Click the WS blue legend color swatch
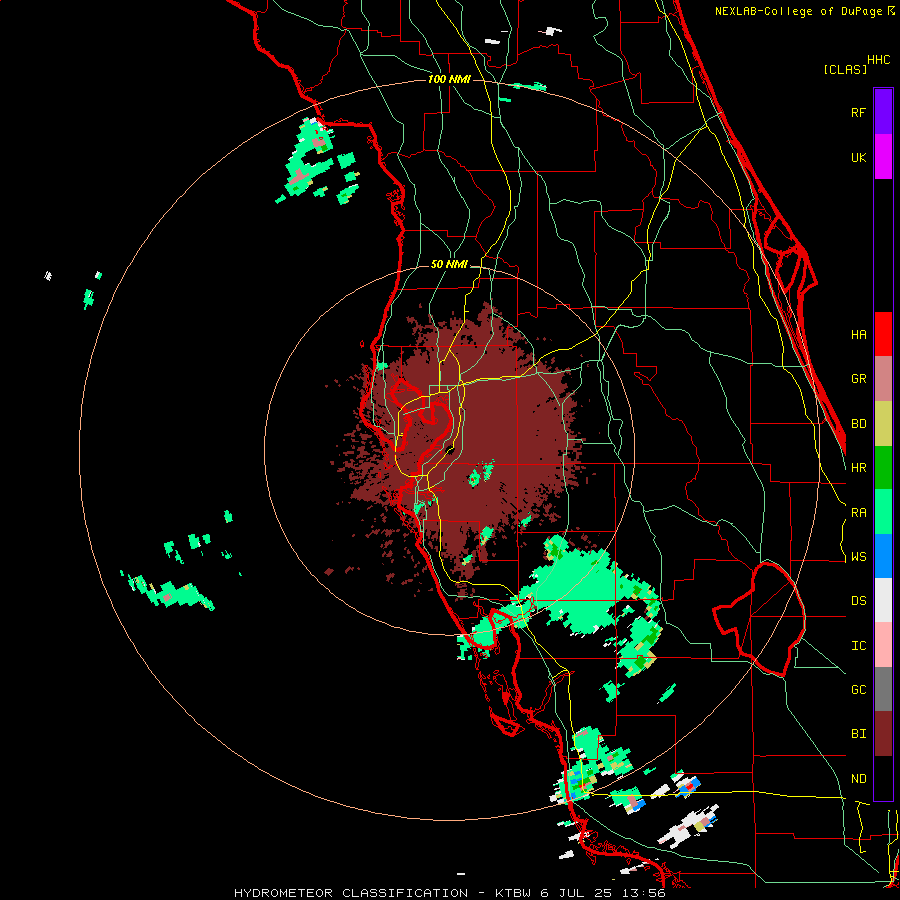Image resolution: width=900 pixels, height=900 pixels. [883, 556]
